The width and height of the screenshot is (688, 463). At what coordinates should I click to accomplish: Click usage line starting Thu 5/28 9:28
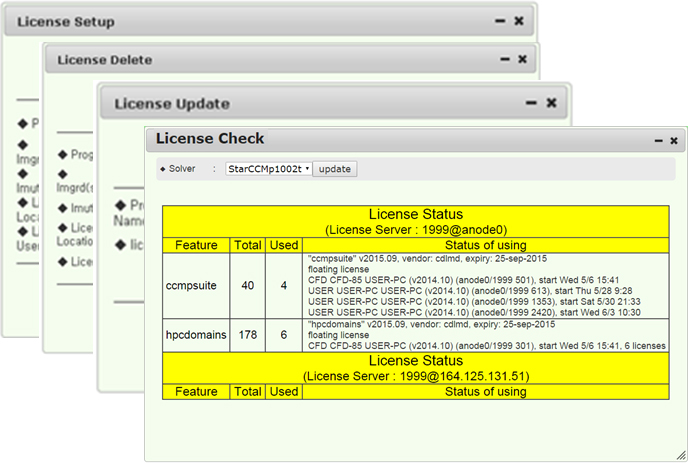click(470, 291)
